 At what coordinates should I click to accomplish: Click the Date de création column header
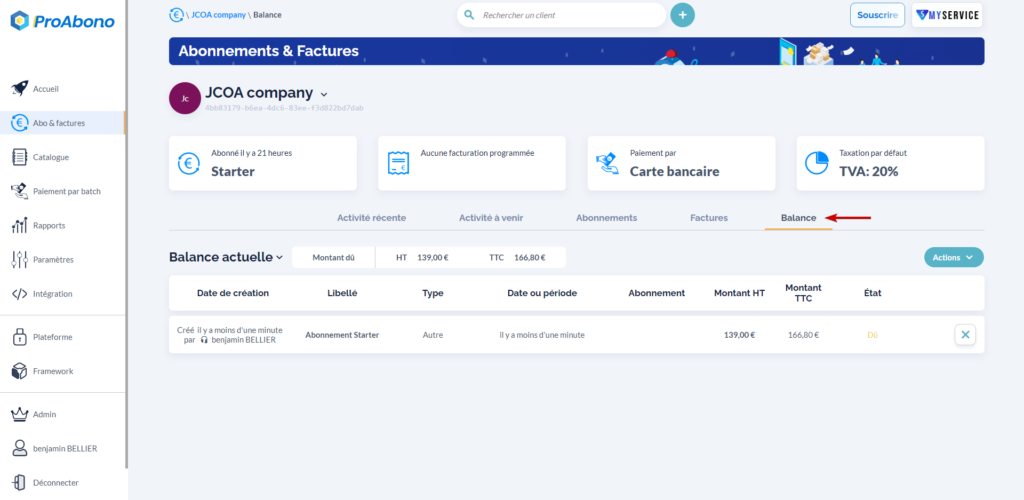[x=232, y=293]
